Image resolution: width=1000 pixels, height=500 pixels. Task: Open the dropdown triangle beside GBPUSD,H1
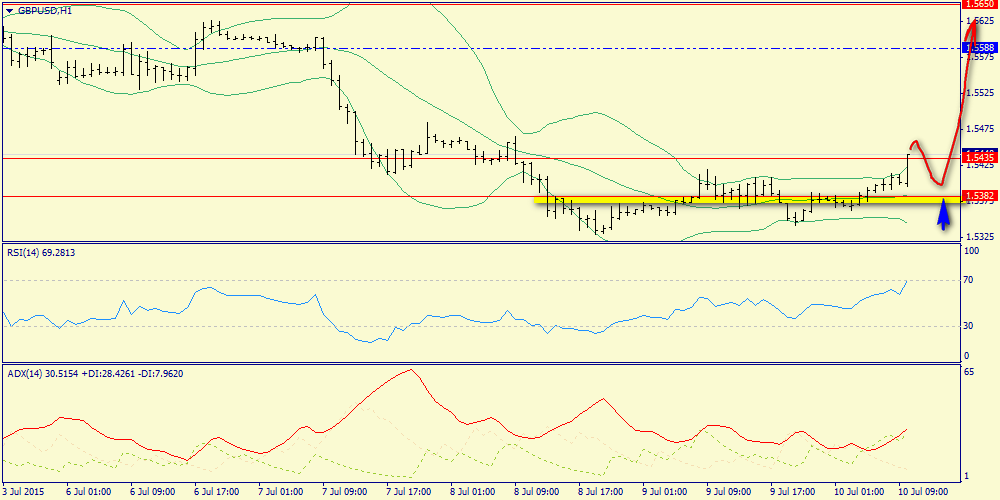(x=9, y=10)
